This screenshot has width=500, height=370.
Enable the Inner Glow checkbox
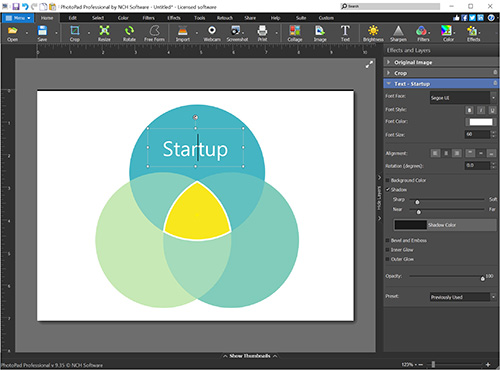point(388,250)
